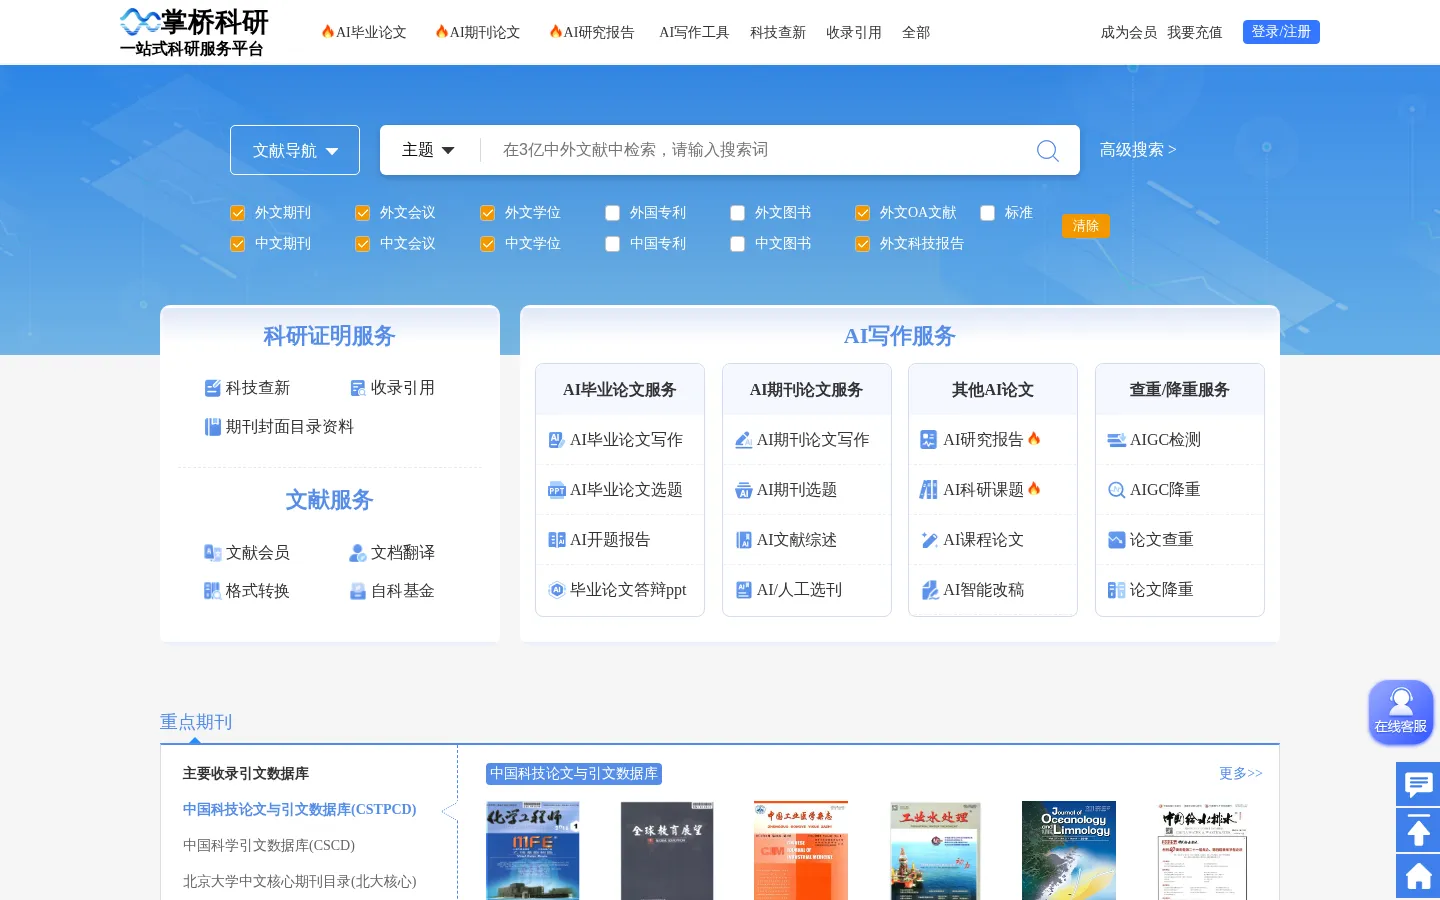Enable the 外国专利 checkbox
The image size is (1440, 900).
pyautogui.click(x=613, y=213)
